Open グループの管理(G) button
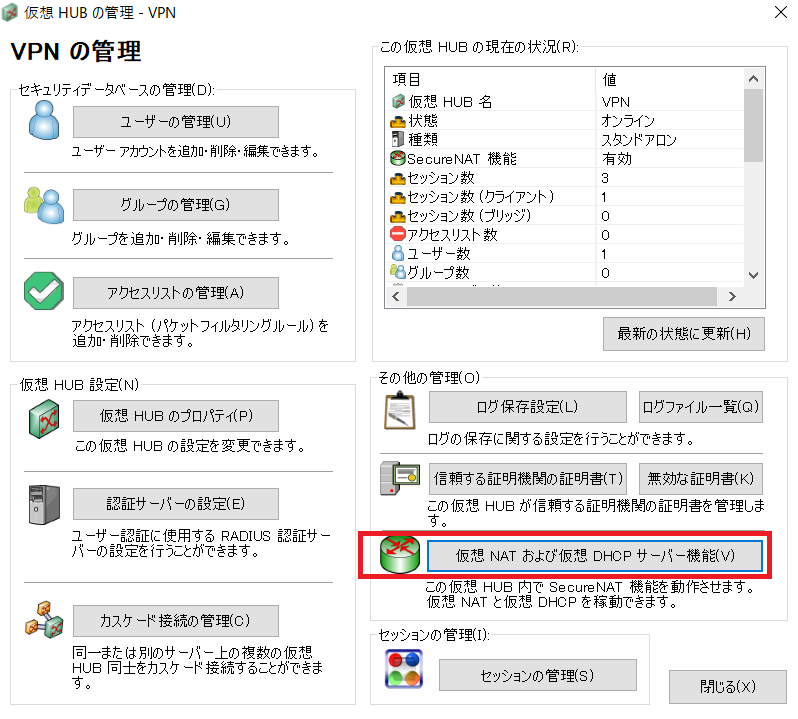798x719 pixels. (176, 205)
